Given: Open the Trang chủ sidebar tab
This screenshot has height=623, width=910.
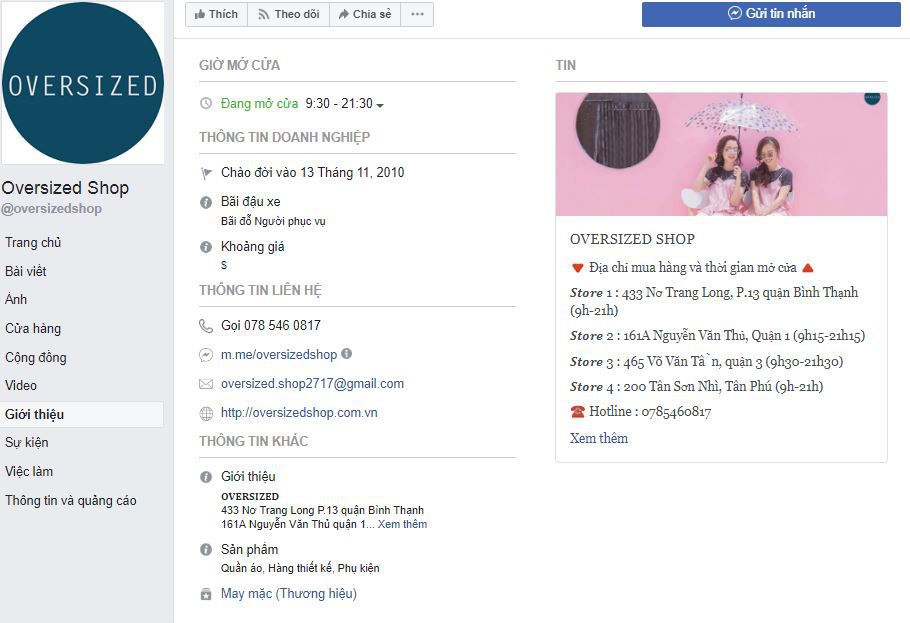Looking at the screenshot, I should [x=33, y=243].
